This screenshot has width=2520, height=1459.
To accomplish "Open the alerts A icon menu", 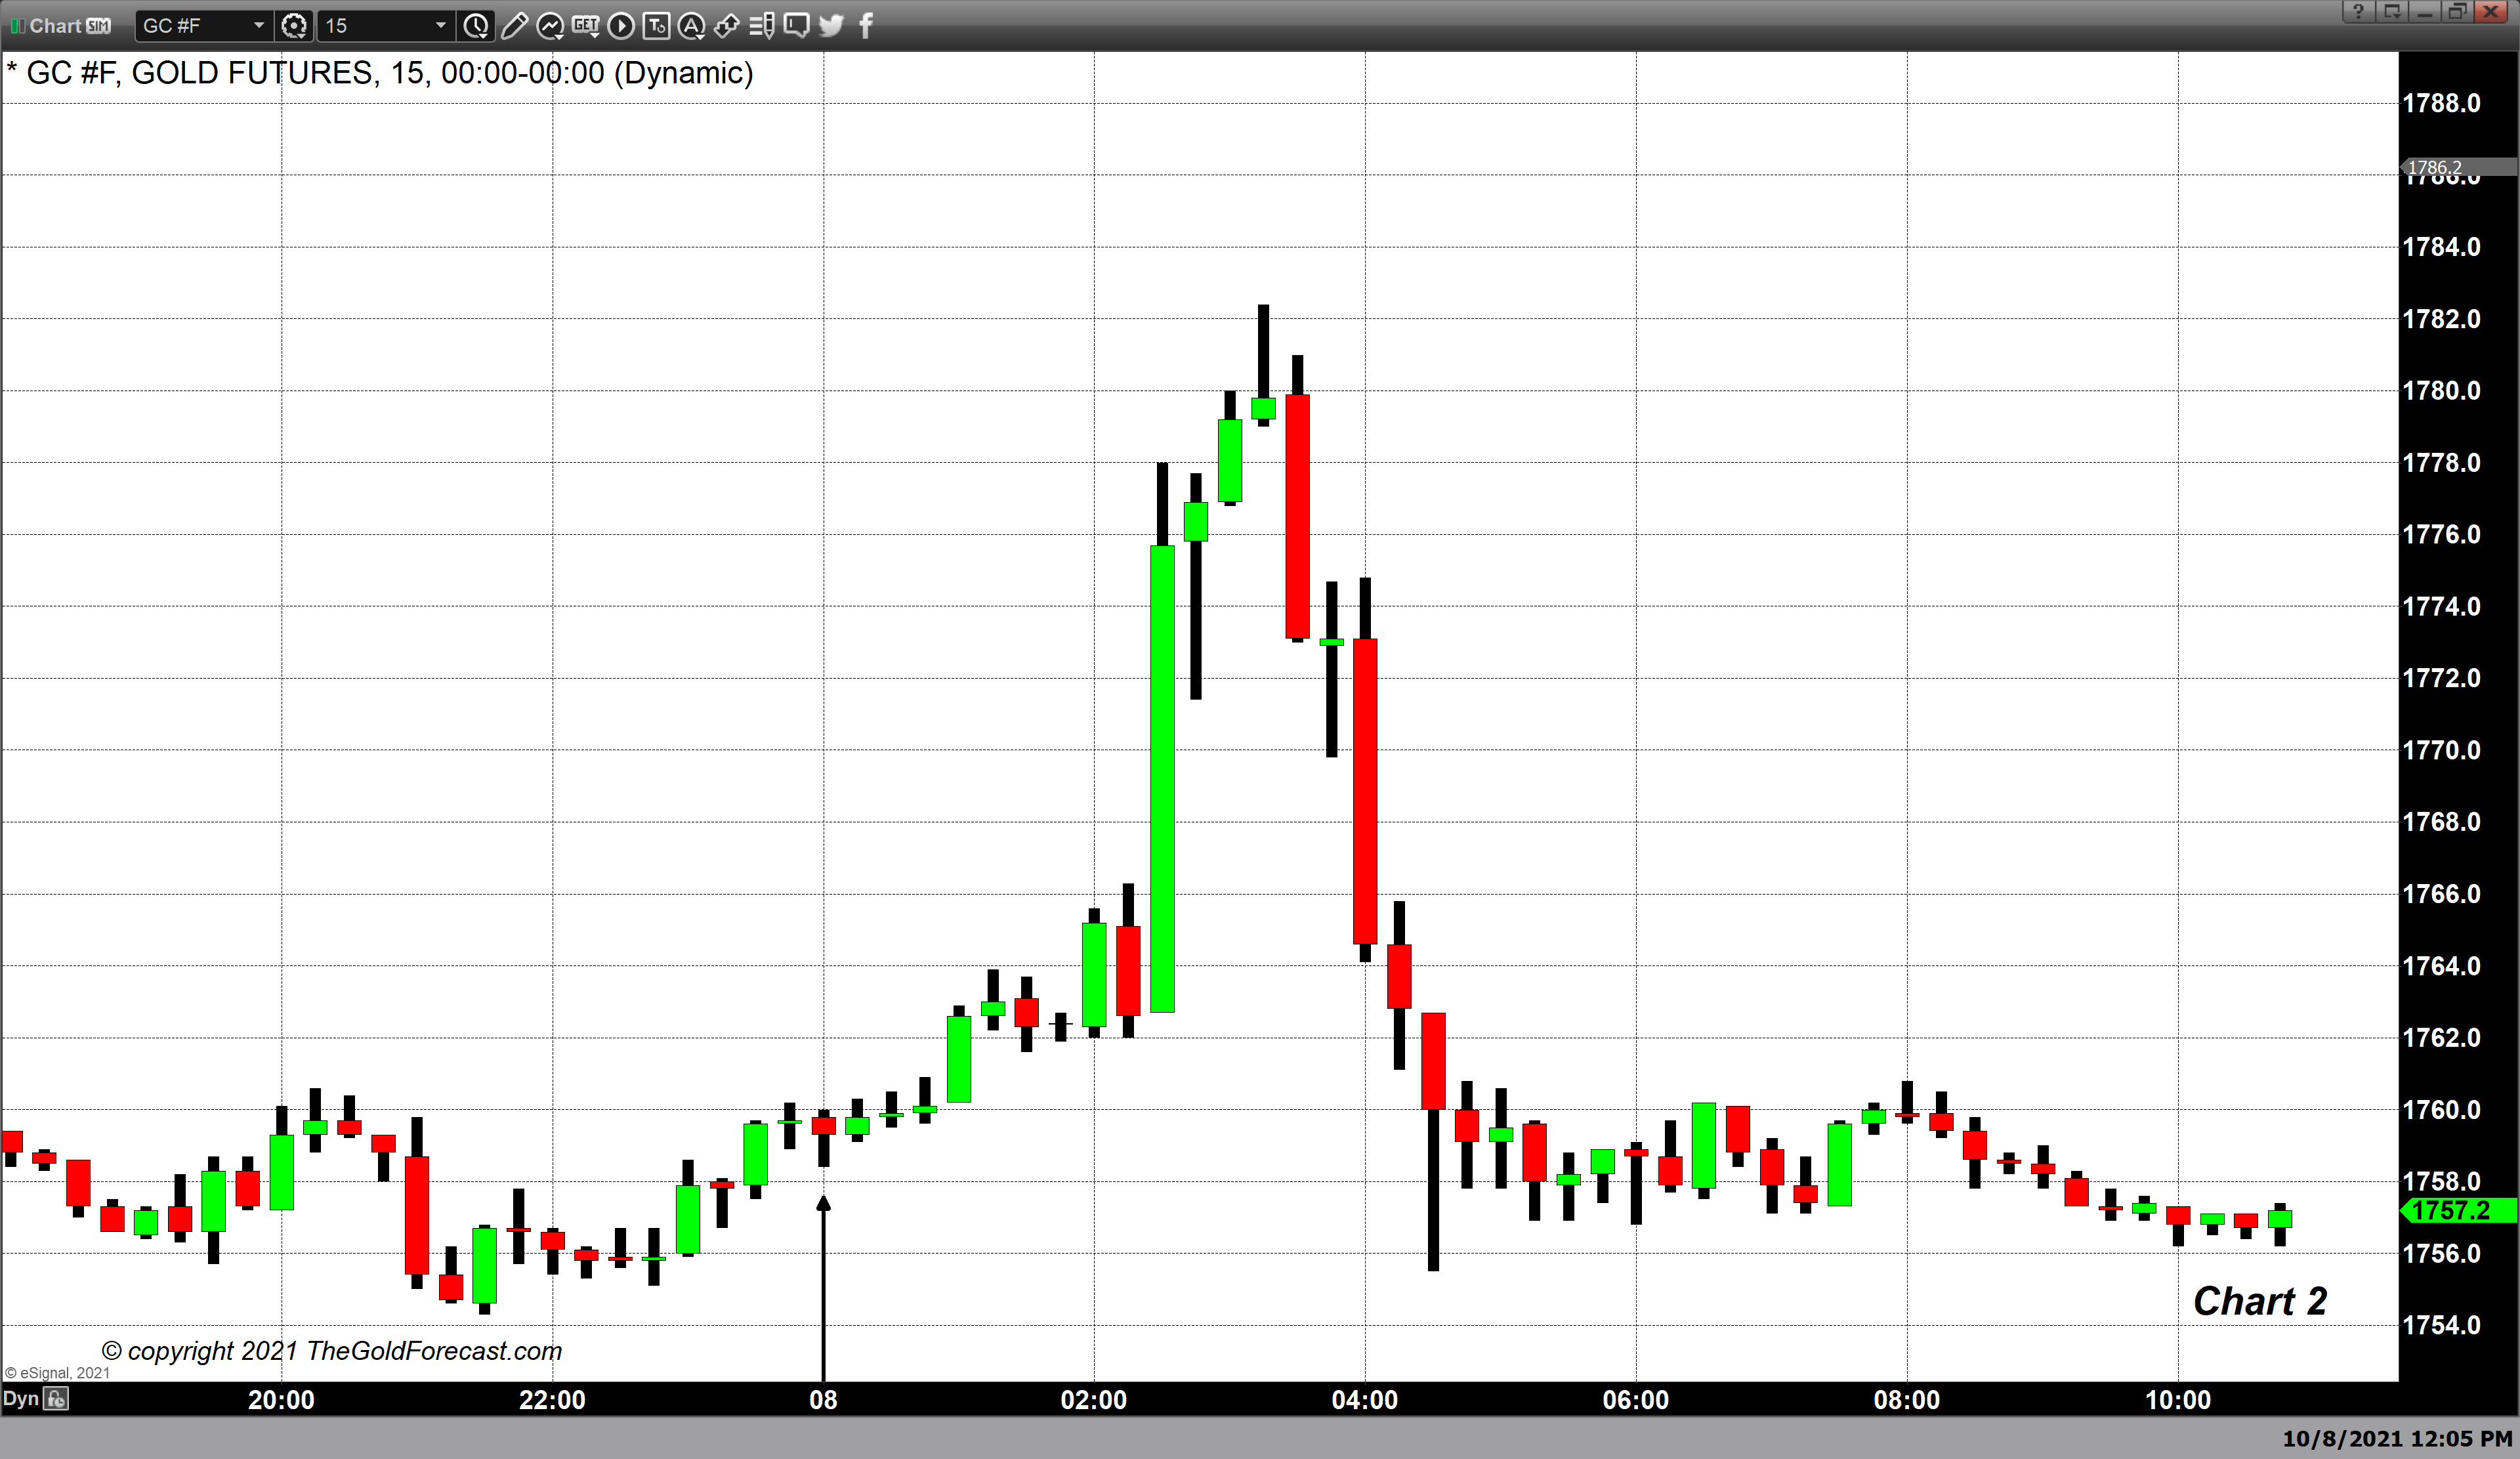I will [x=691, y=26].
